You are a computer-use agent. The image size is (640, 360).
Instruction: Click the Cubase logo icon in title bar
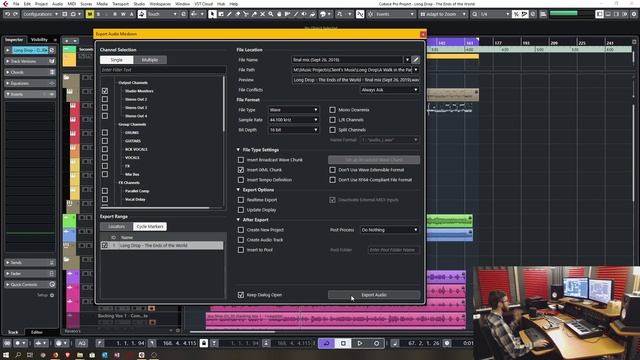[5, 4]
